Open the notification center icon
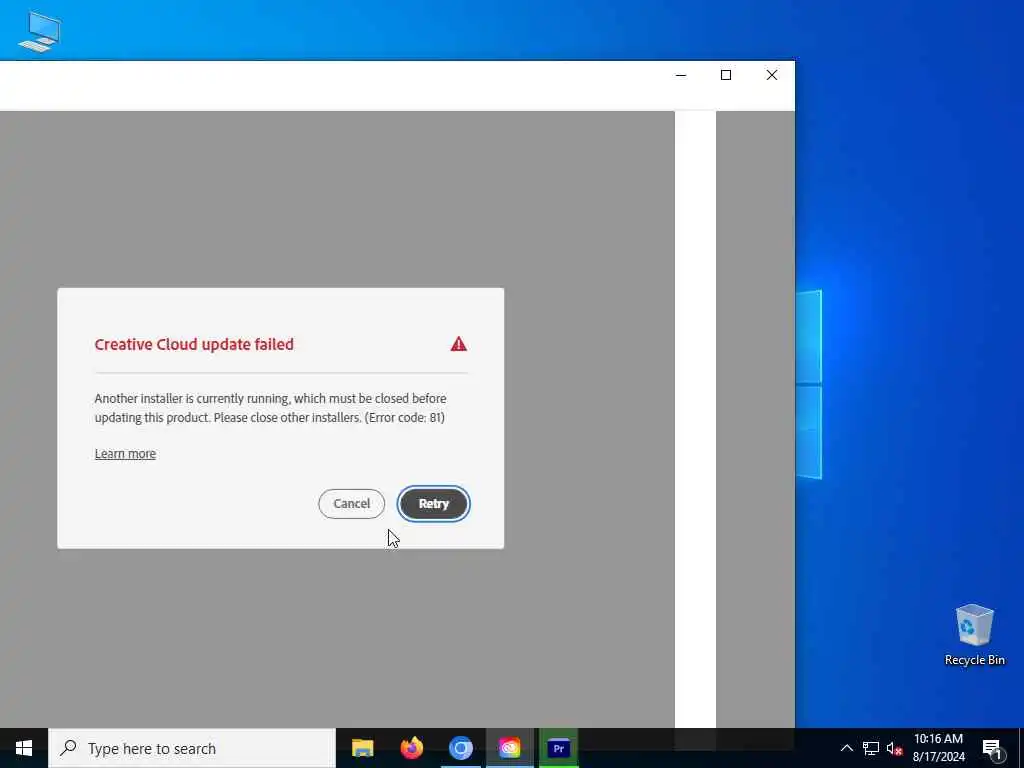Image resolution: width=1024 pixels, height=768 pixels. (992, 748)
